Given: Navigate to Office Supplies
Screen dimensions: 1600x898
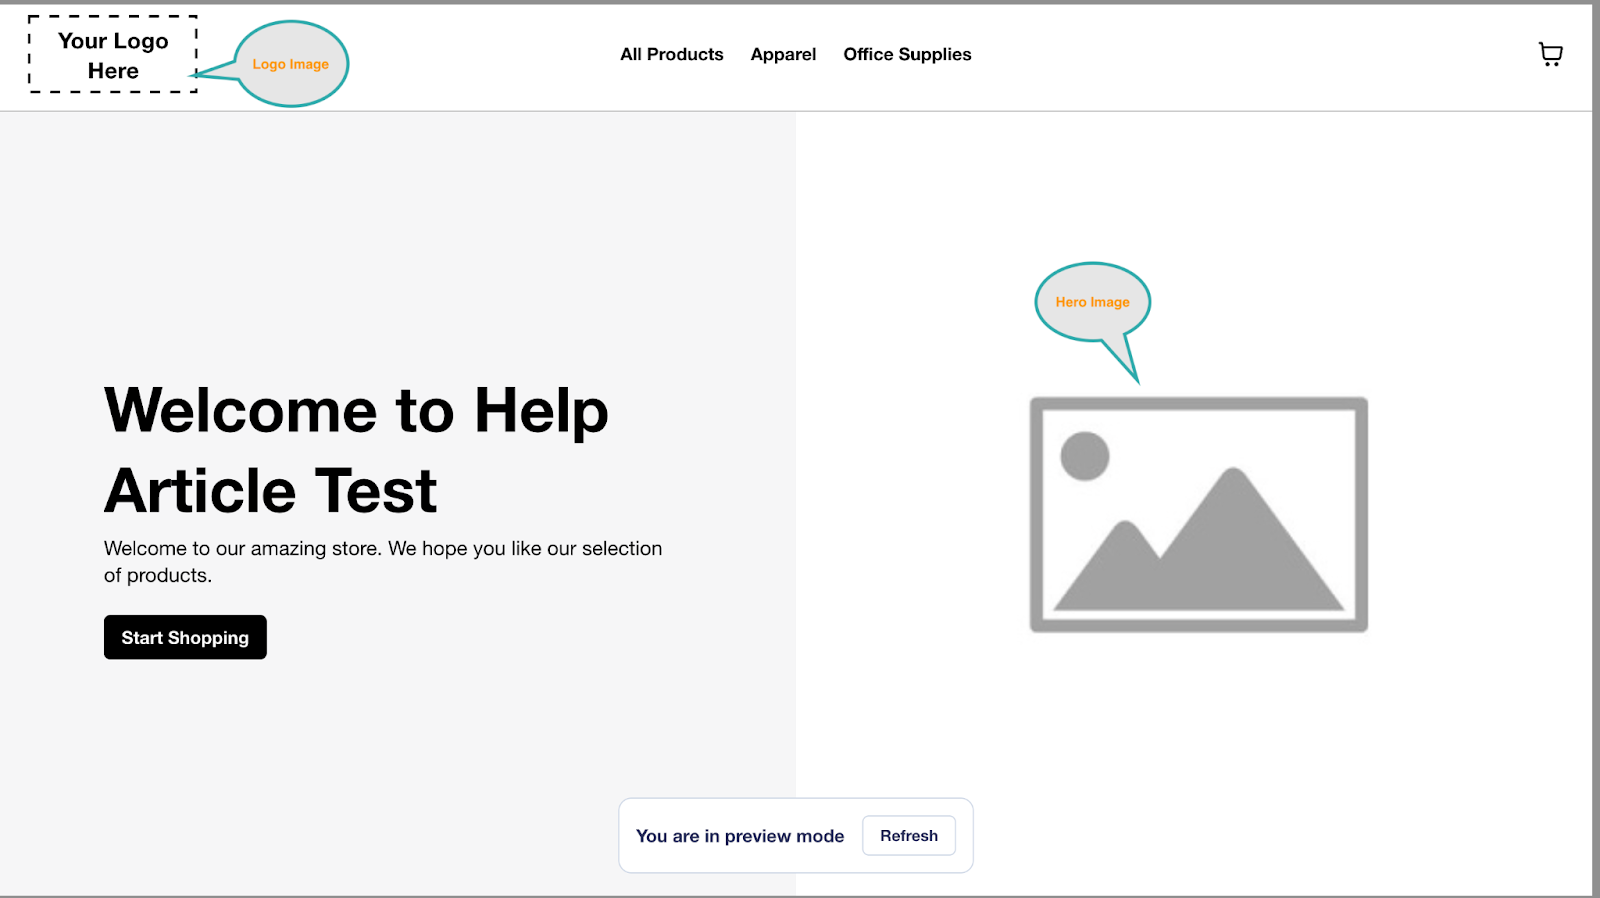Looking at the screenshot, I should pyautogui.click(x=907, y=54).
